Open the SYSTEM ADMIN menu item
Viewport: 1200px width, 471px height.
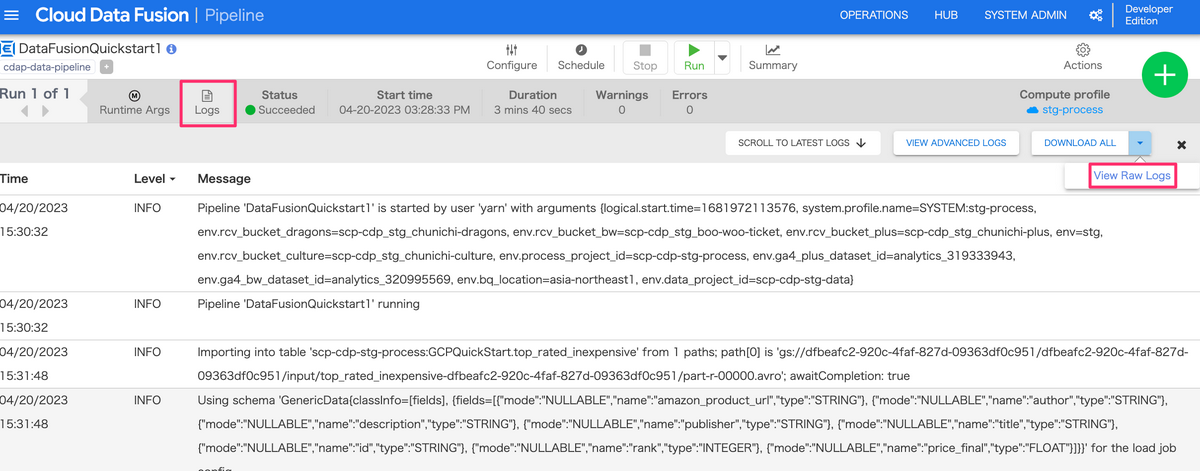[1025, 15]
